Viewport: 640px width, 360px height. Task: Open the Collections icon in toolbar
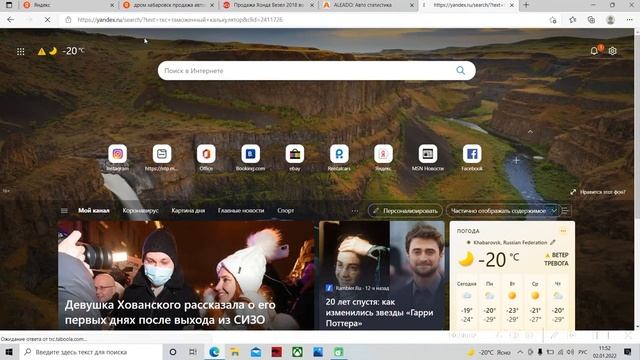click(591, 20)
